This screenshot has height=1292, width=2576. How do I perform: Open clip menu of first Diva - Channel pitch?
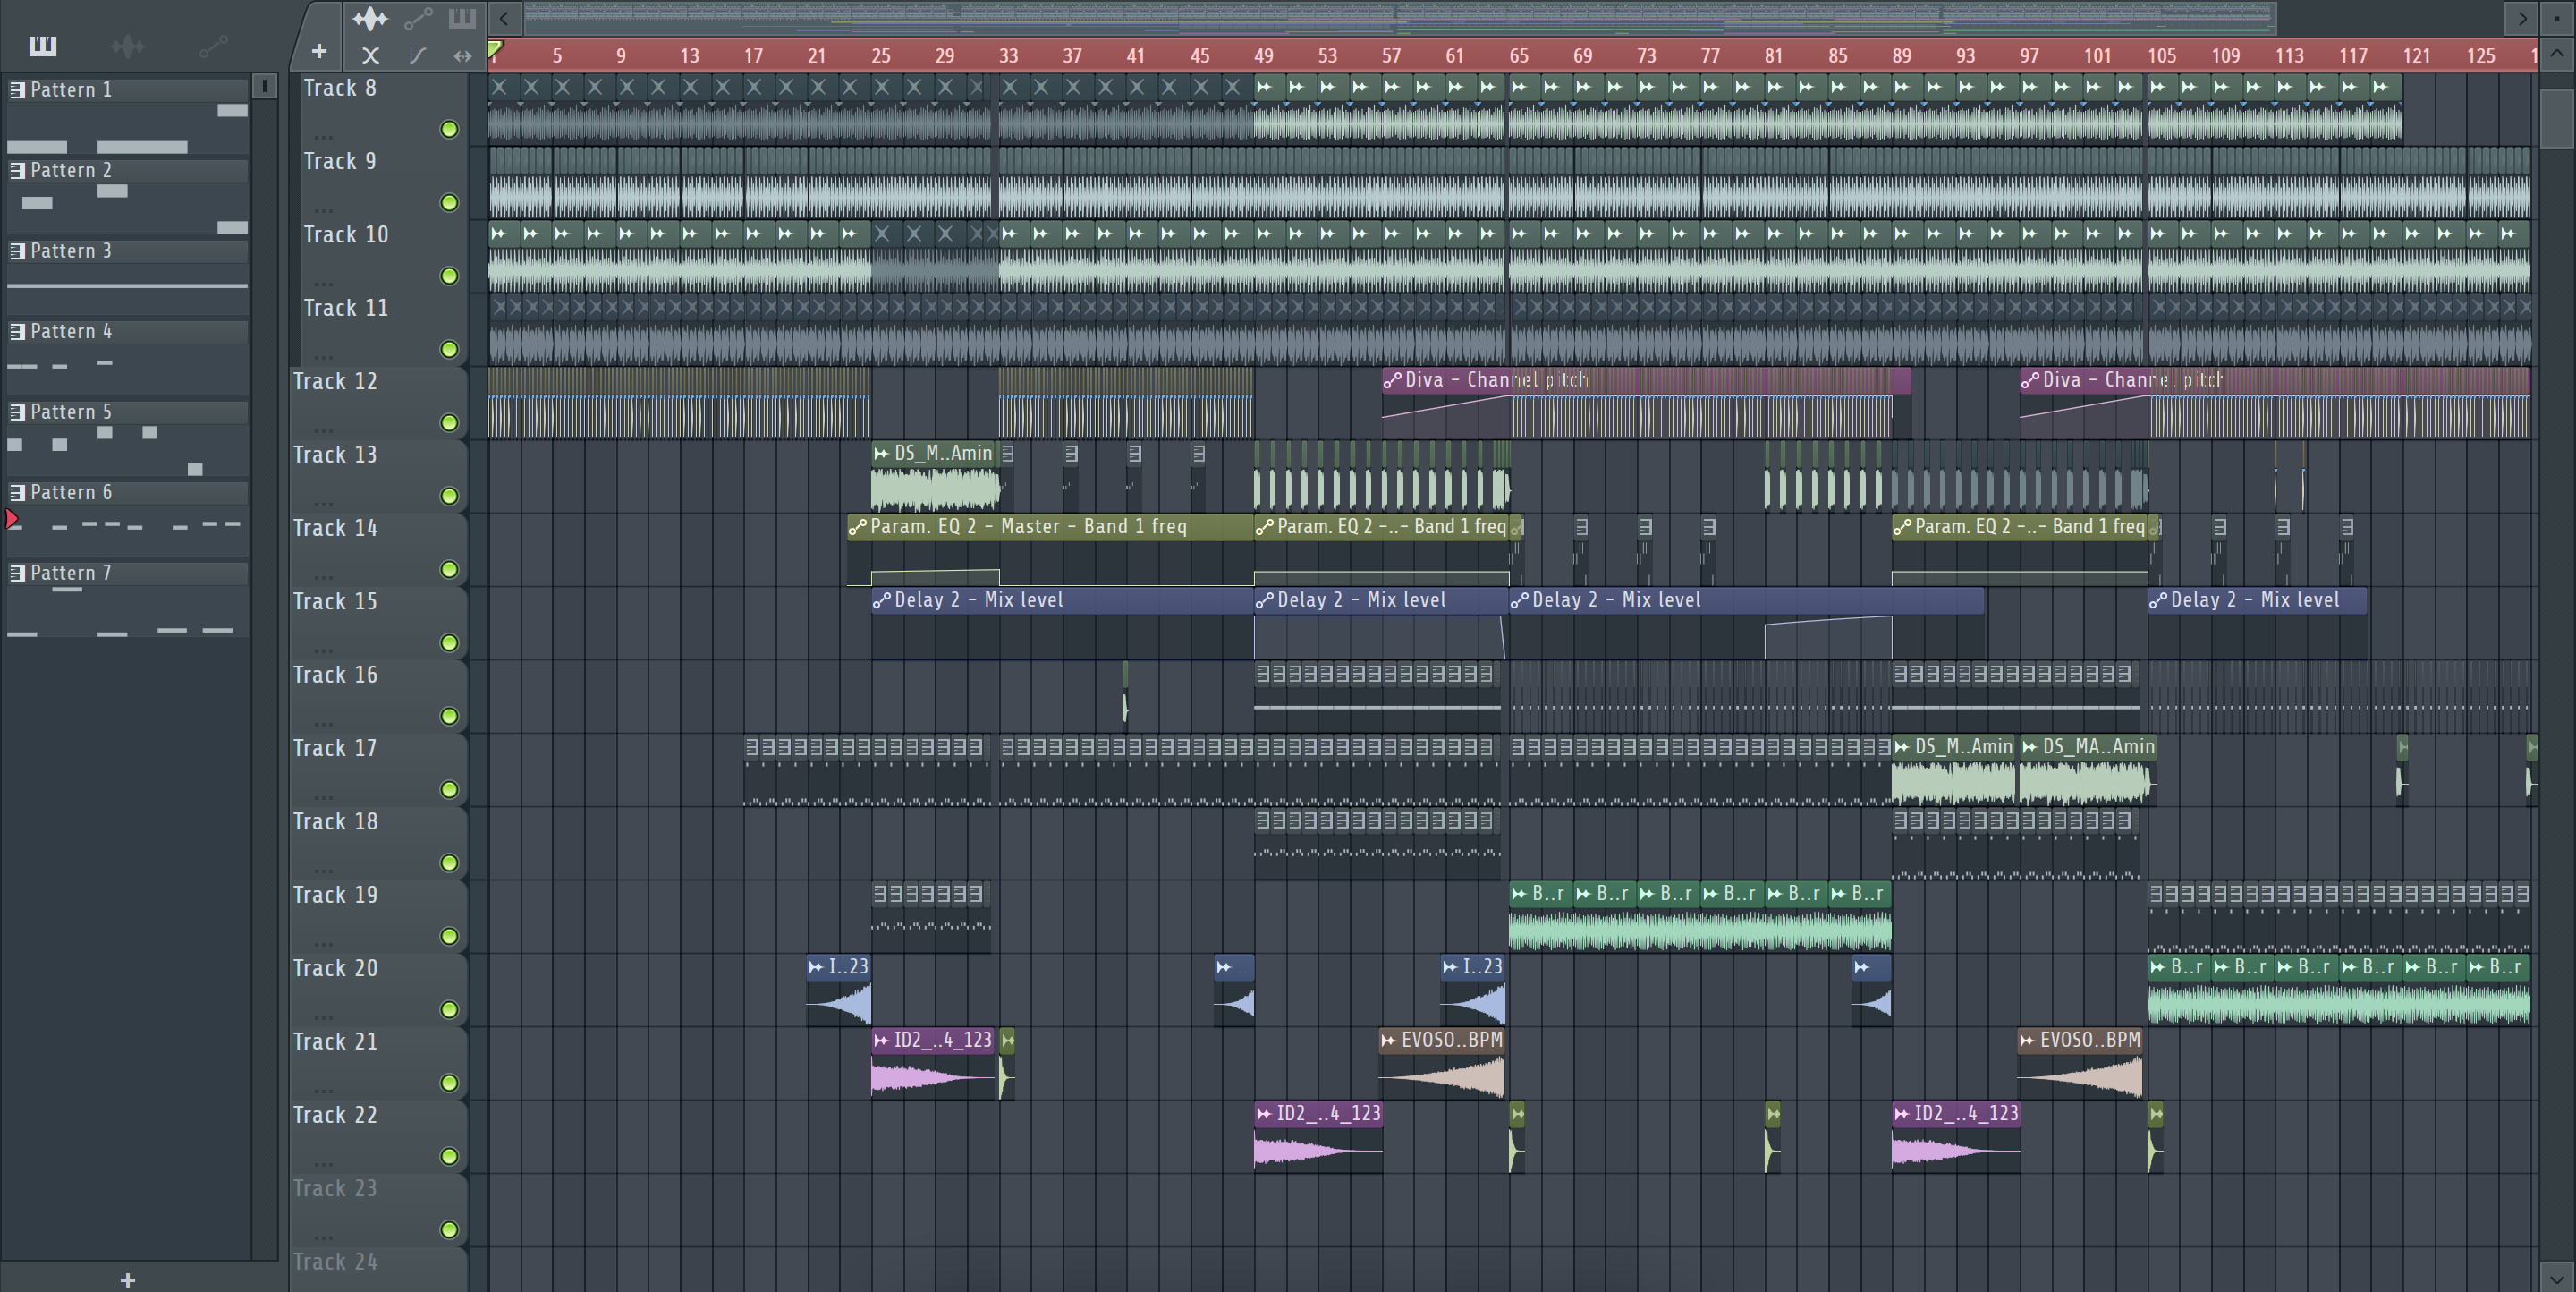1392,380
